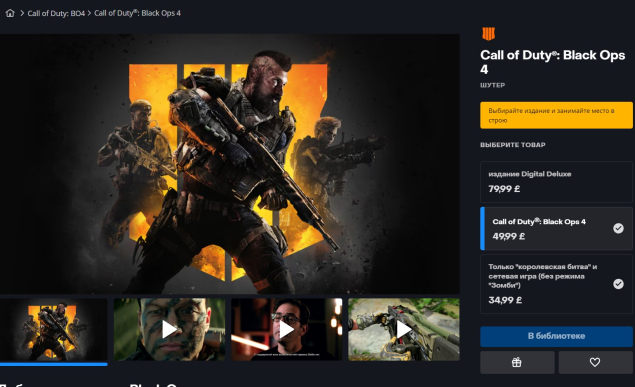635x387 pixels.
Task: Open the gift purchase icon button
Action: coord(517,362)
